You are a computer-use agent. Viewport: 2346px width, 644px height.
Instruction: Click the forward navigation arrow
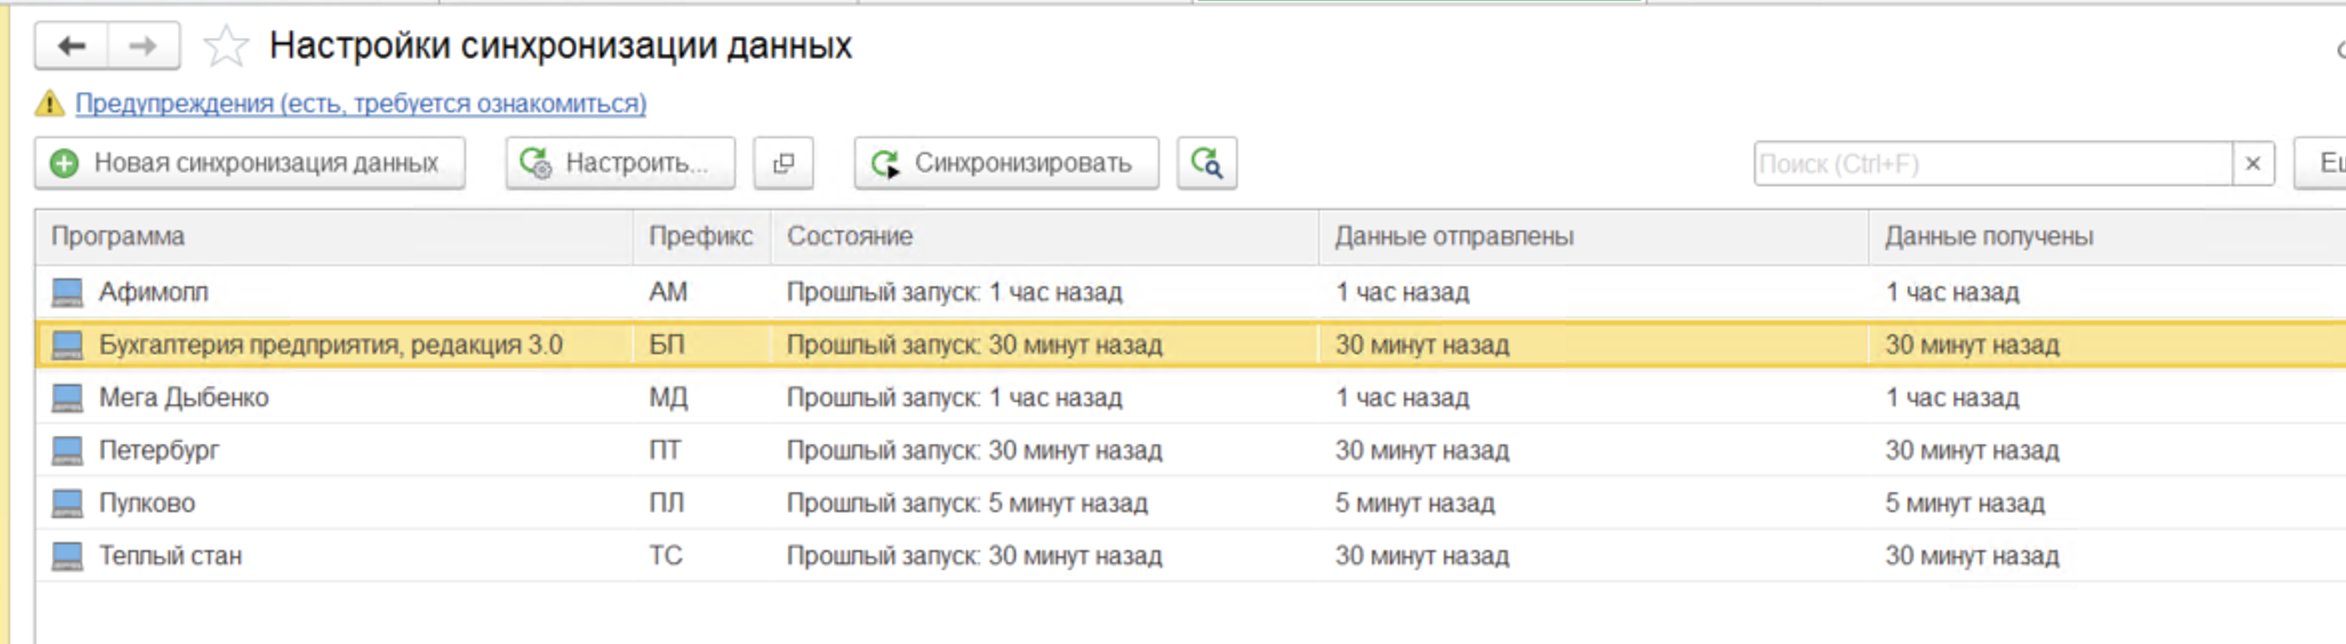(143, 46)
